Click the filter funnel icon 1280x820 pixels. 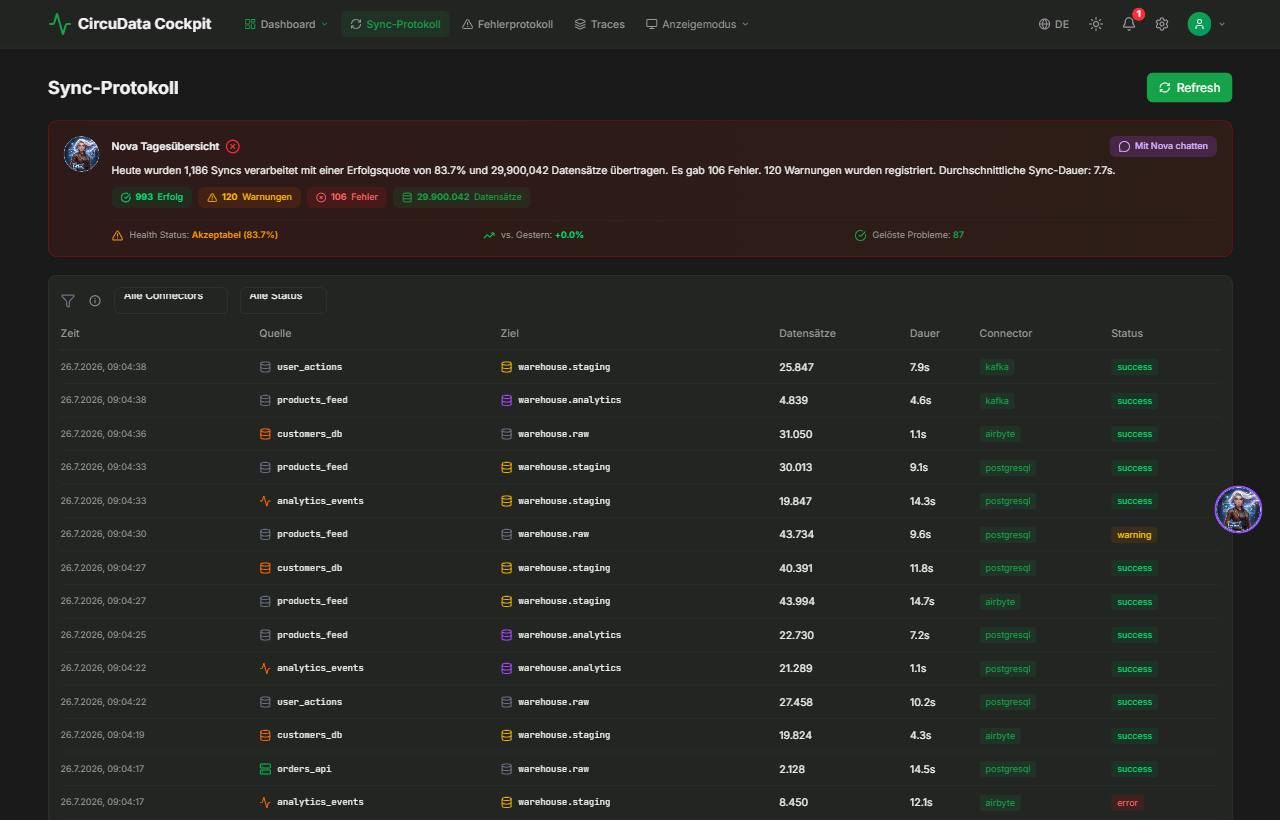click(x=68, y=300)
